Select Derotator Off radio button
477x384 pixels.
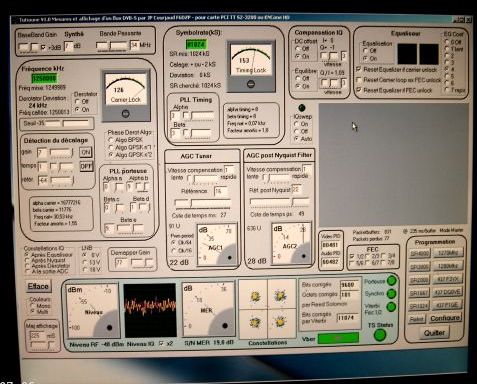pyautogui.click(x=77, y=101)
